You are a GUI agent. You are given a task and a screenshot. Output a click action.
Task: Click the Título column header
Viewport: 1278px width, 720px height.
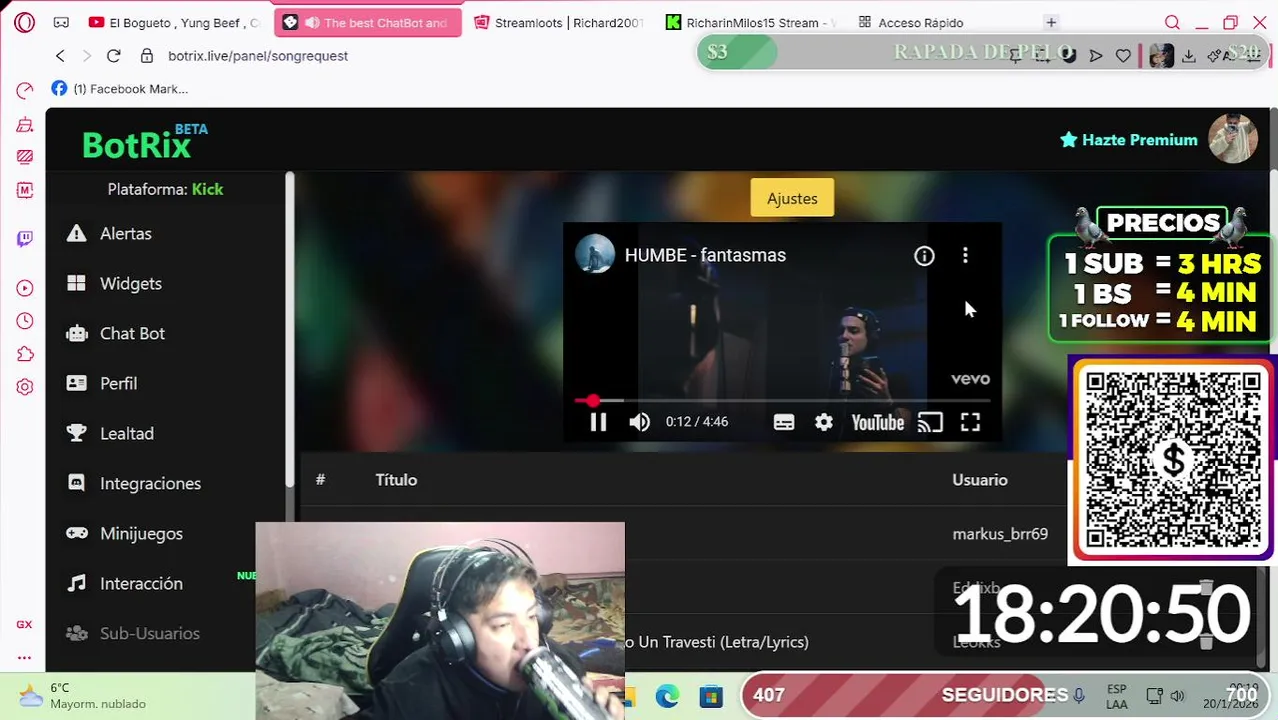(x=396, y=480)
